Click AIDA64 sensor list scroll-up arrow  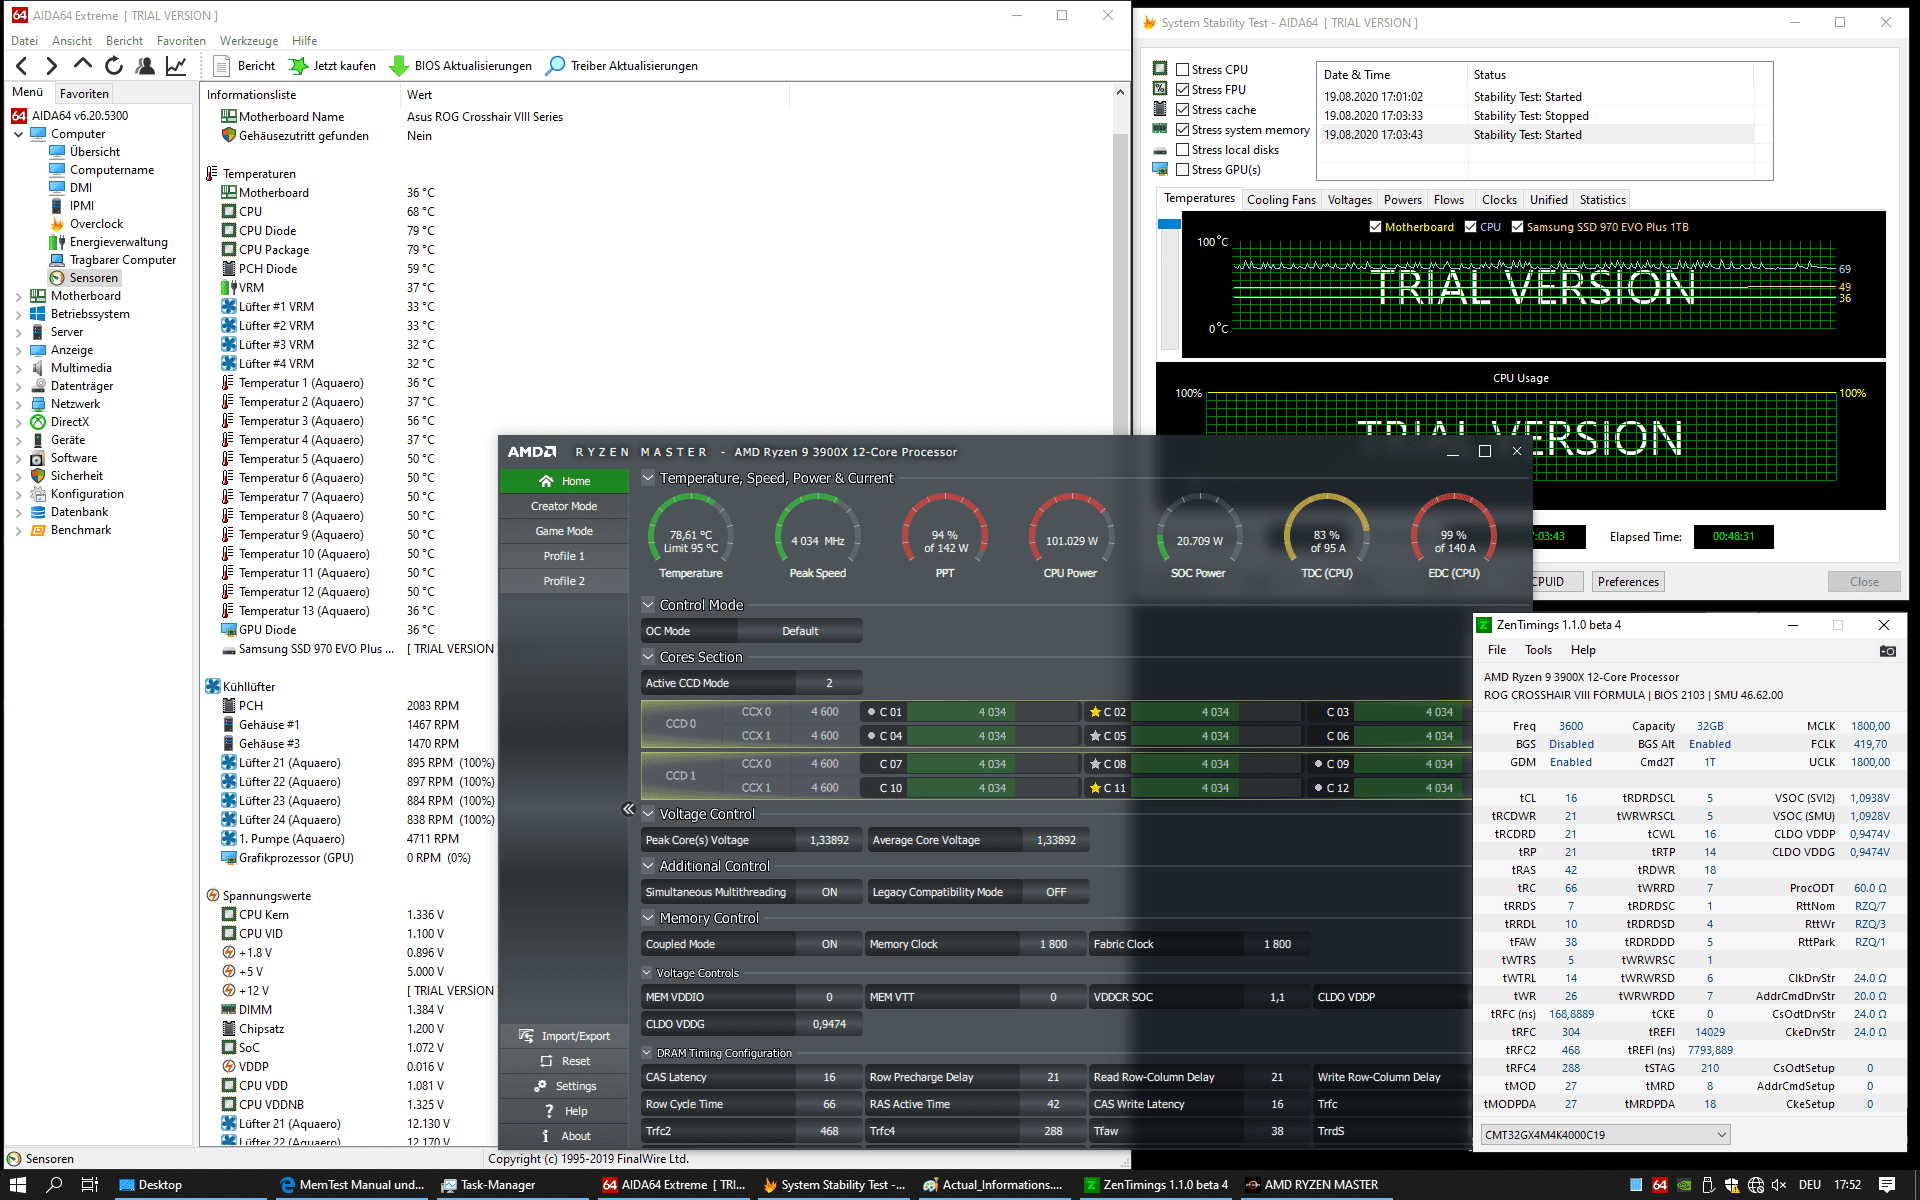[x=1120, y=93]
